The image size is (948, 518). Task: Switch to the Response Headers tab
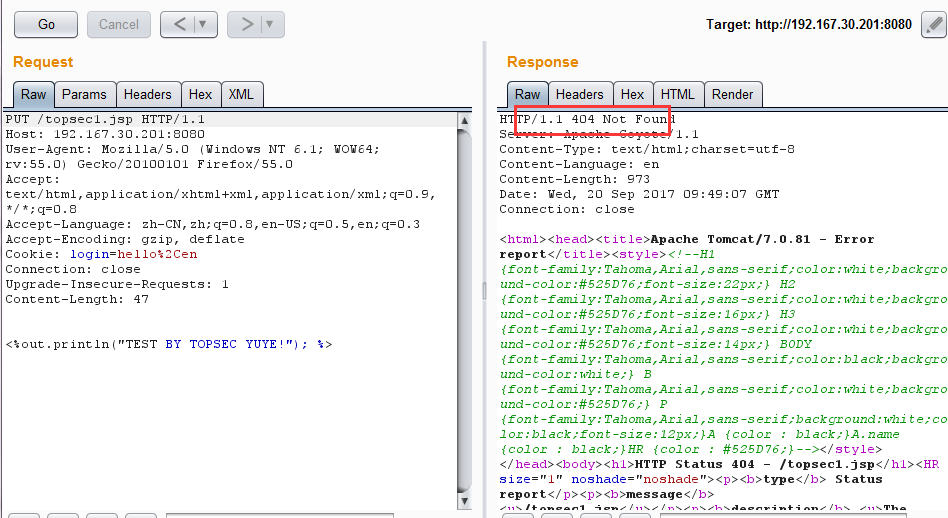click(x=579, y=95)
